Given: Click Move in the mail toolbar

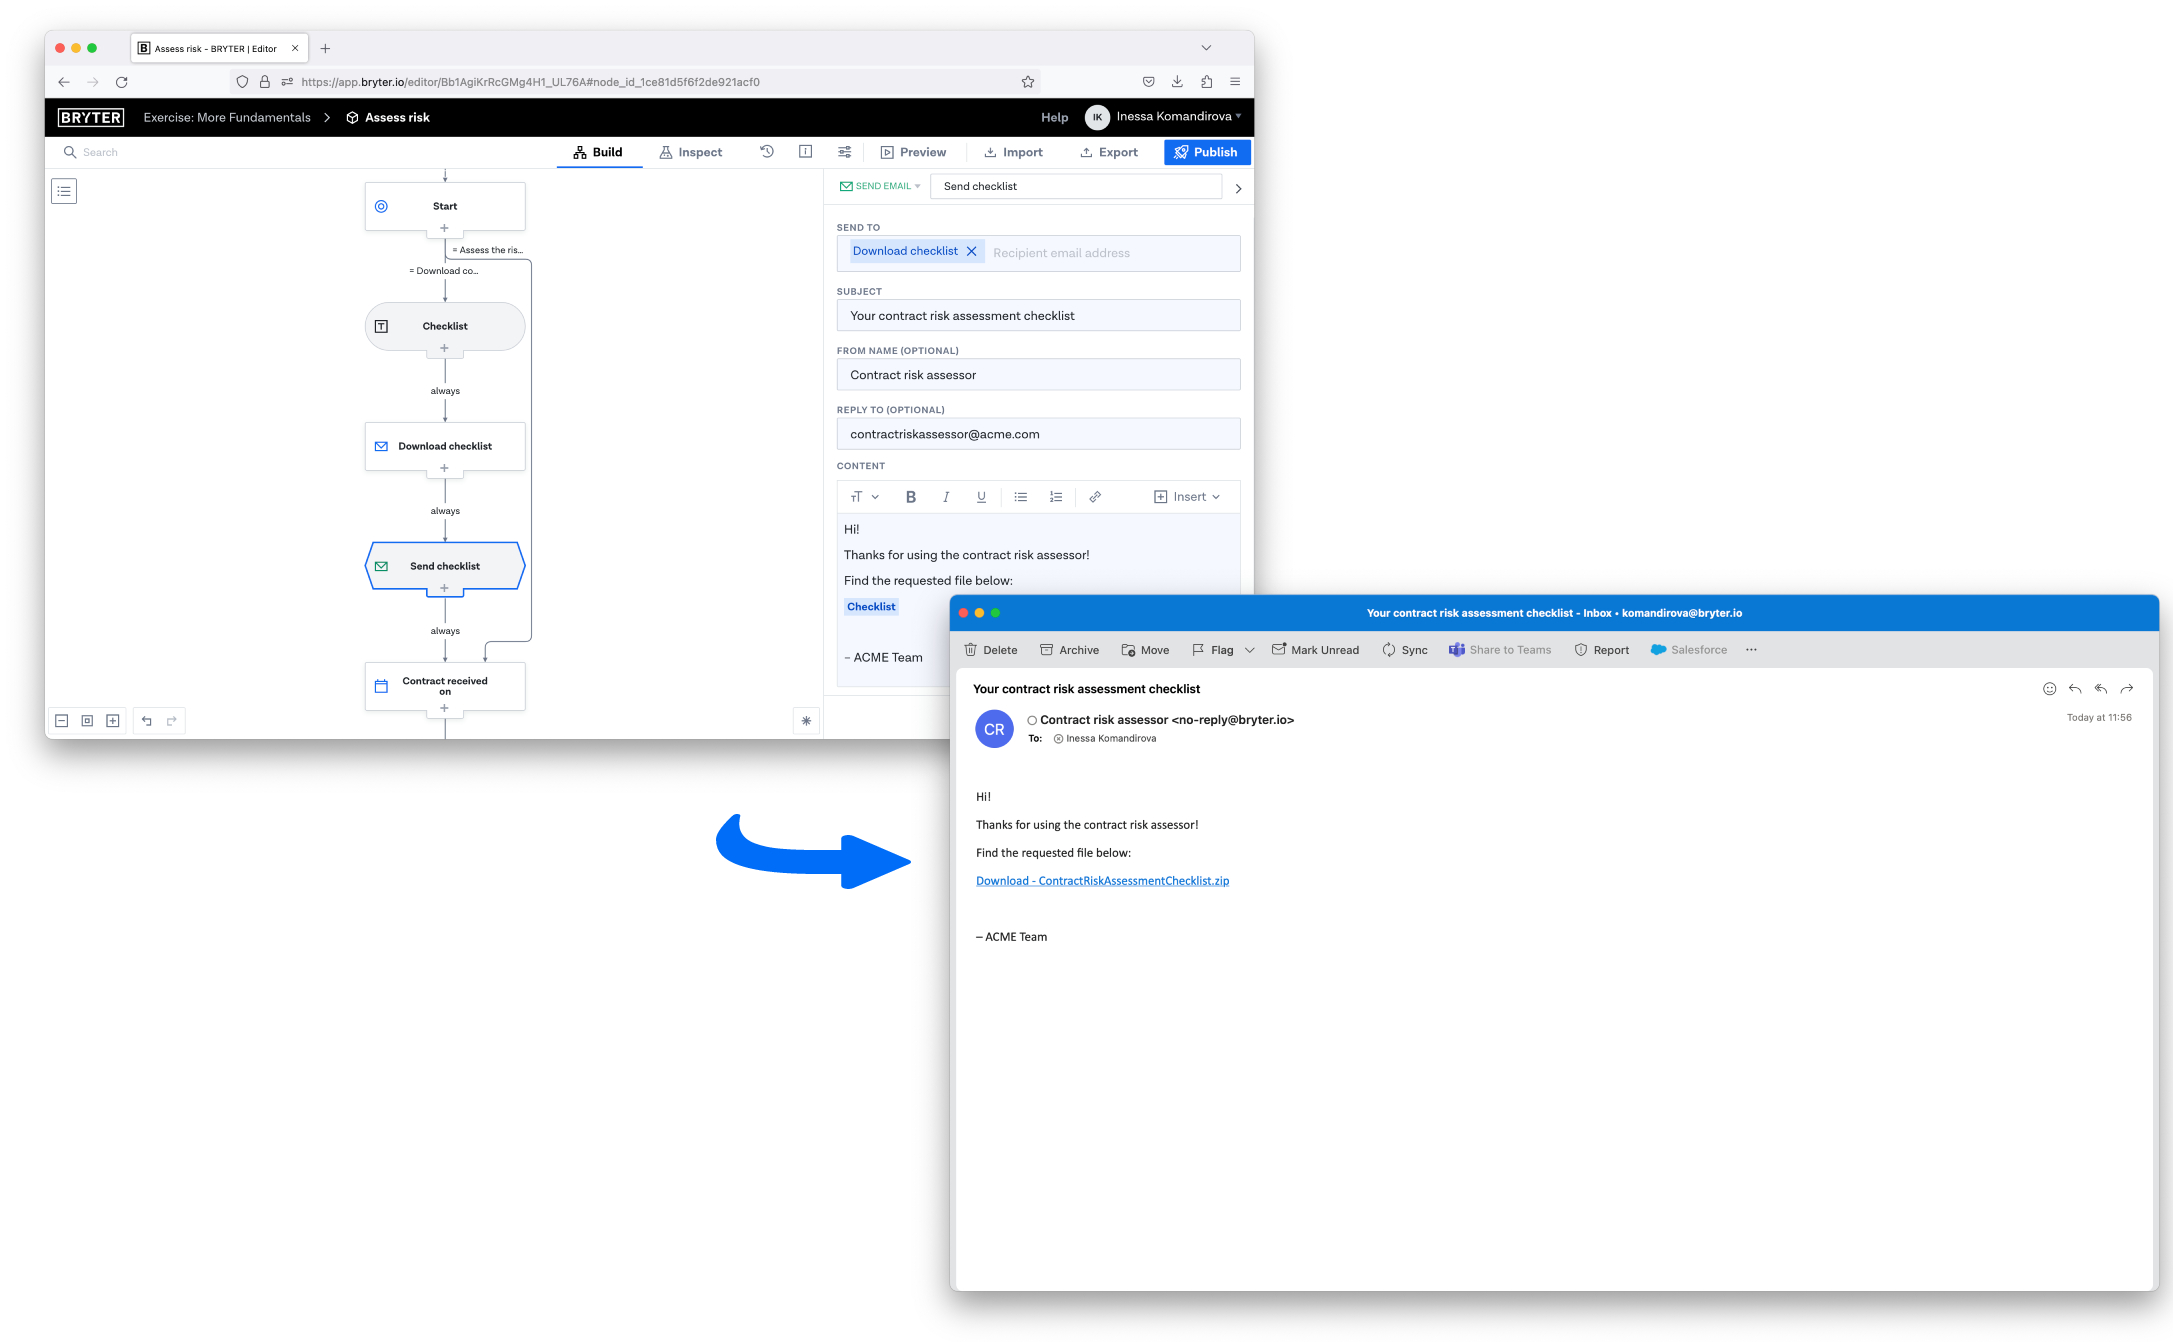Looking at the screenshot, I should (x=1145, y=650).
